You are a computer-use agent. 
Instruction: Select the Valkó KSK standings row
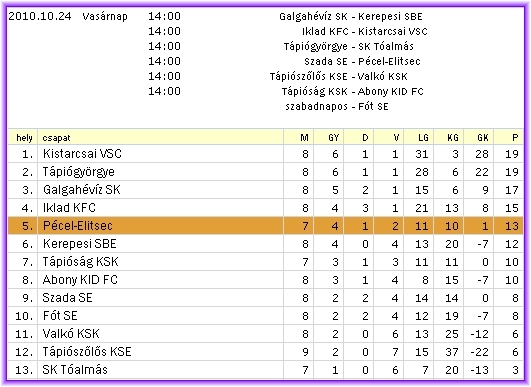pyautogui.click(x=266, y=334)
